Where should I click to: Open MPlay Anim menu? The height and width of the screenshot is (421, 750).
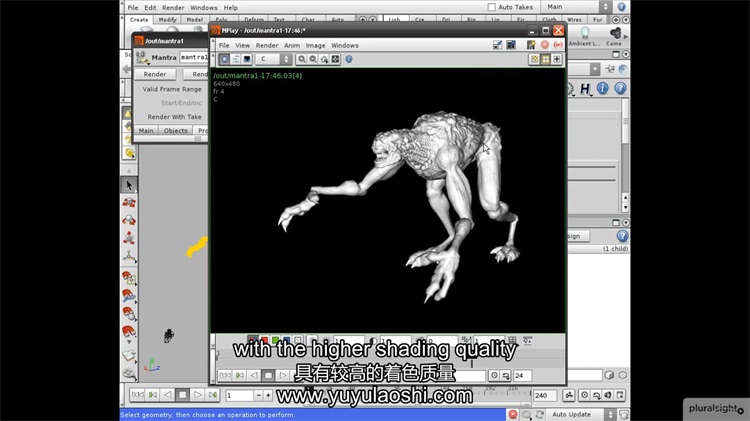tap(292, 45)
